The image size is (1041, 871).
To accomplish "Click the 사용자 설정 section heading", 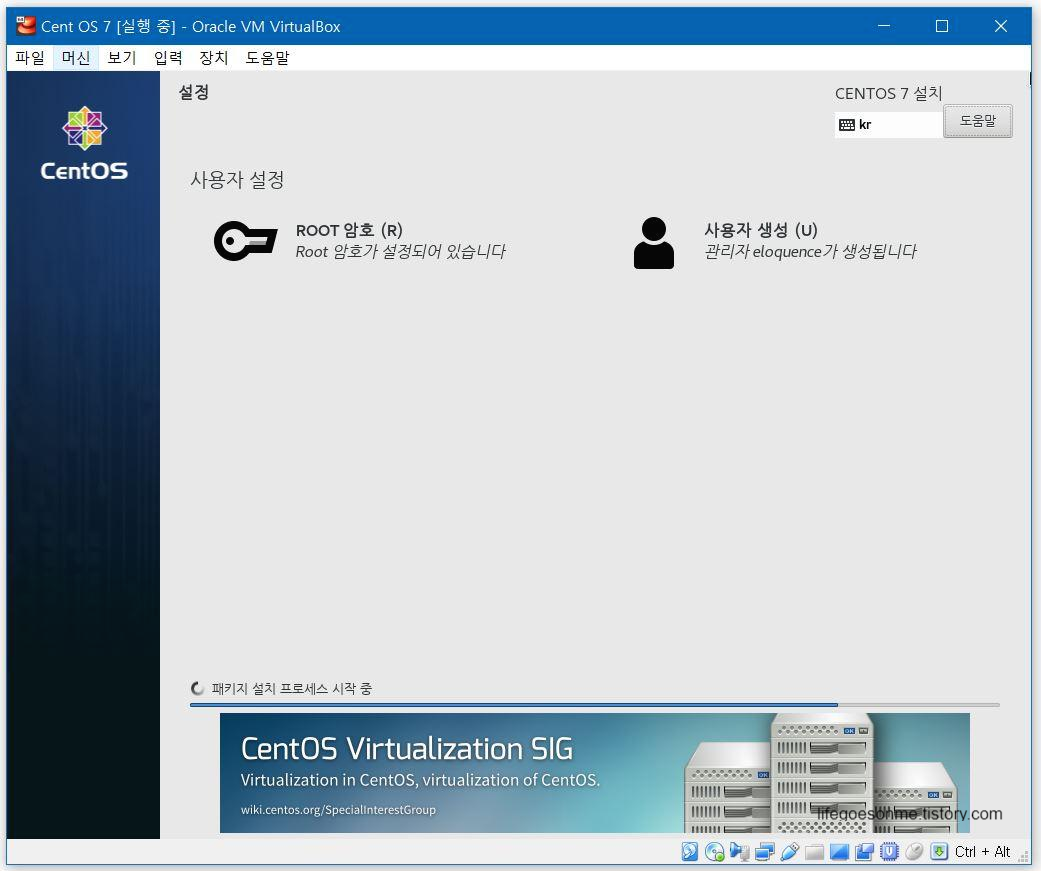I will click(237, 180).
